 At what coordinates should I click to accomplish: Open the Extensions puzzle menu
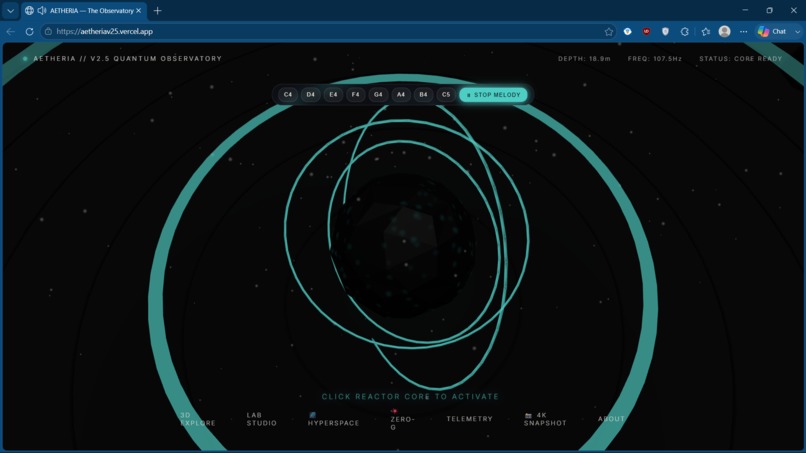click(685, 31)
